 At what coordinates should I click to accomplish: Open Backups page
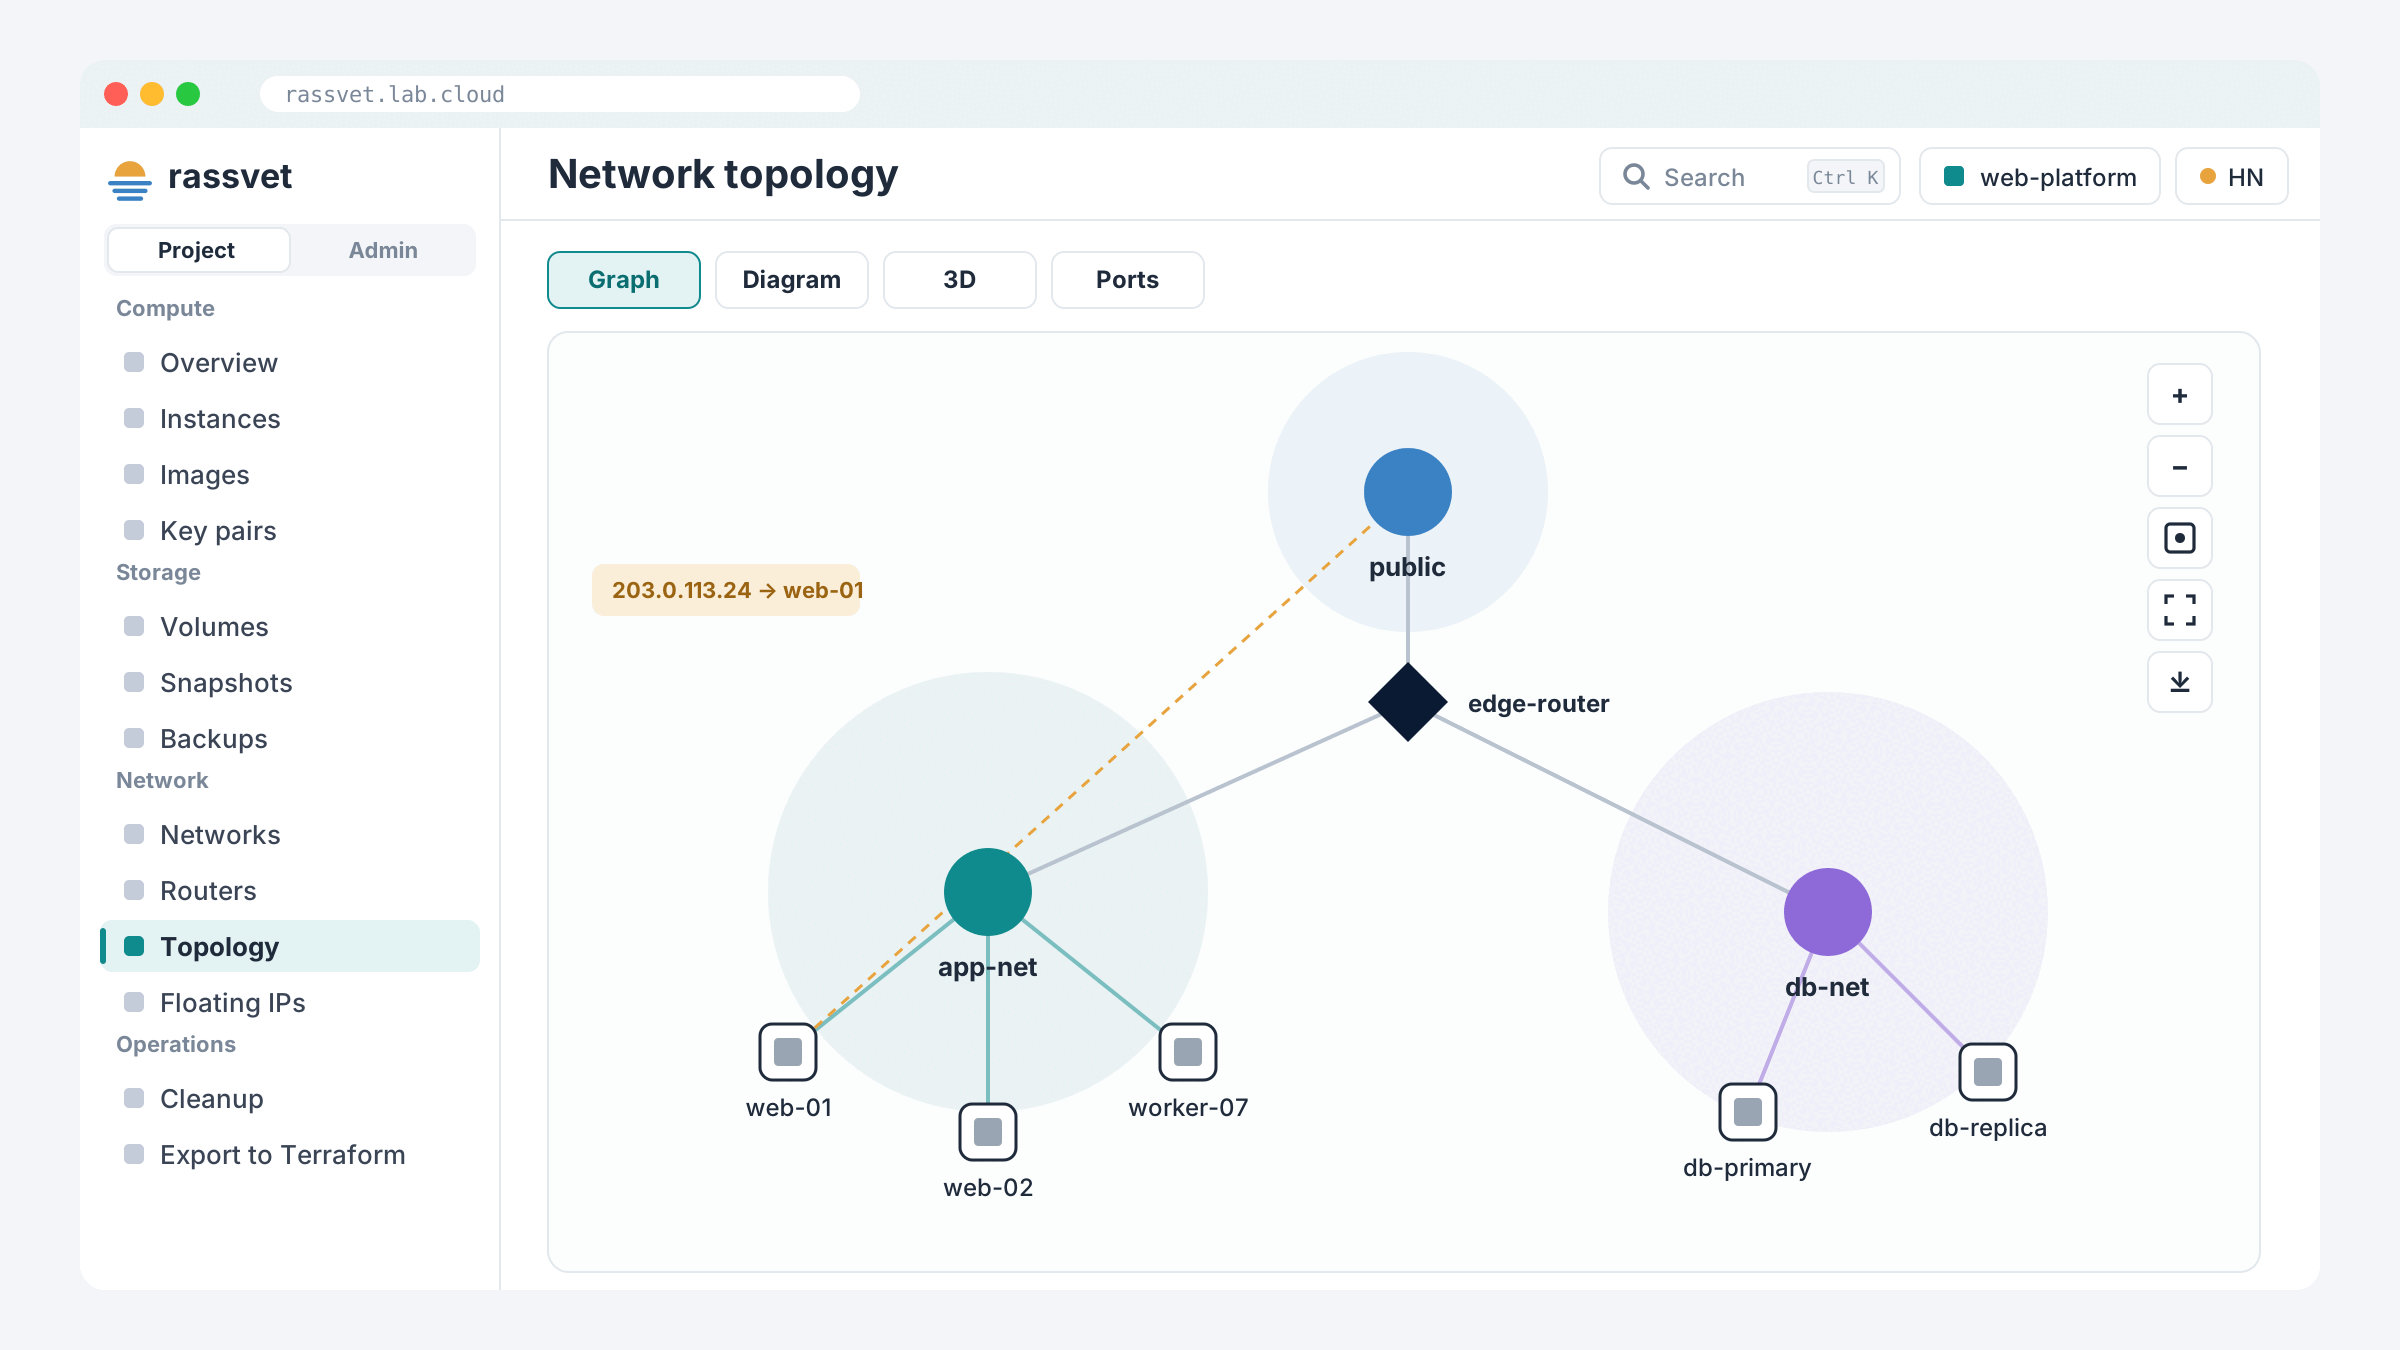290,738
